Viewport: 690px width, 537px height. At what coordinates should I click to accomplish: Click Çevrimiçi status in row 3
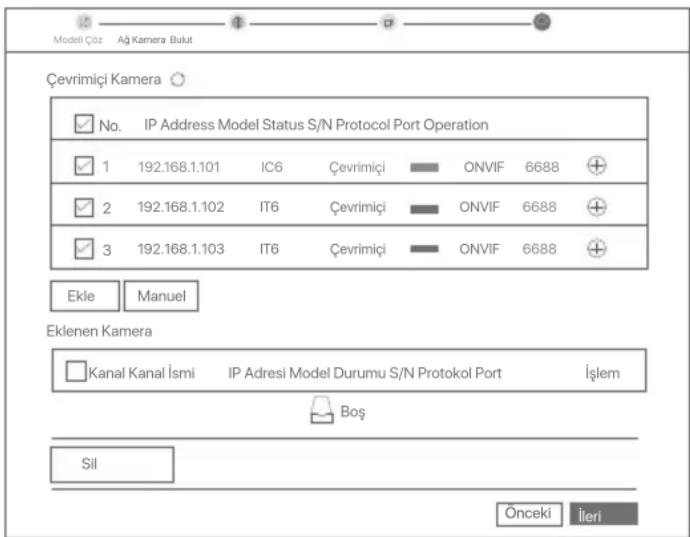pos(357,250)
